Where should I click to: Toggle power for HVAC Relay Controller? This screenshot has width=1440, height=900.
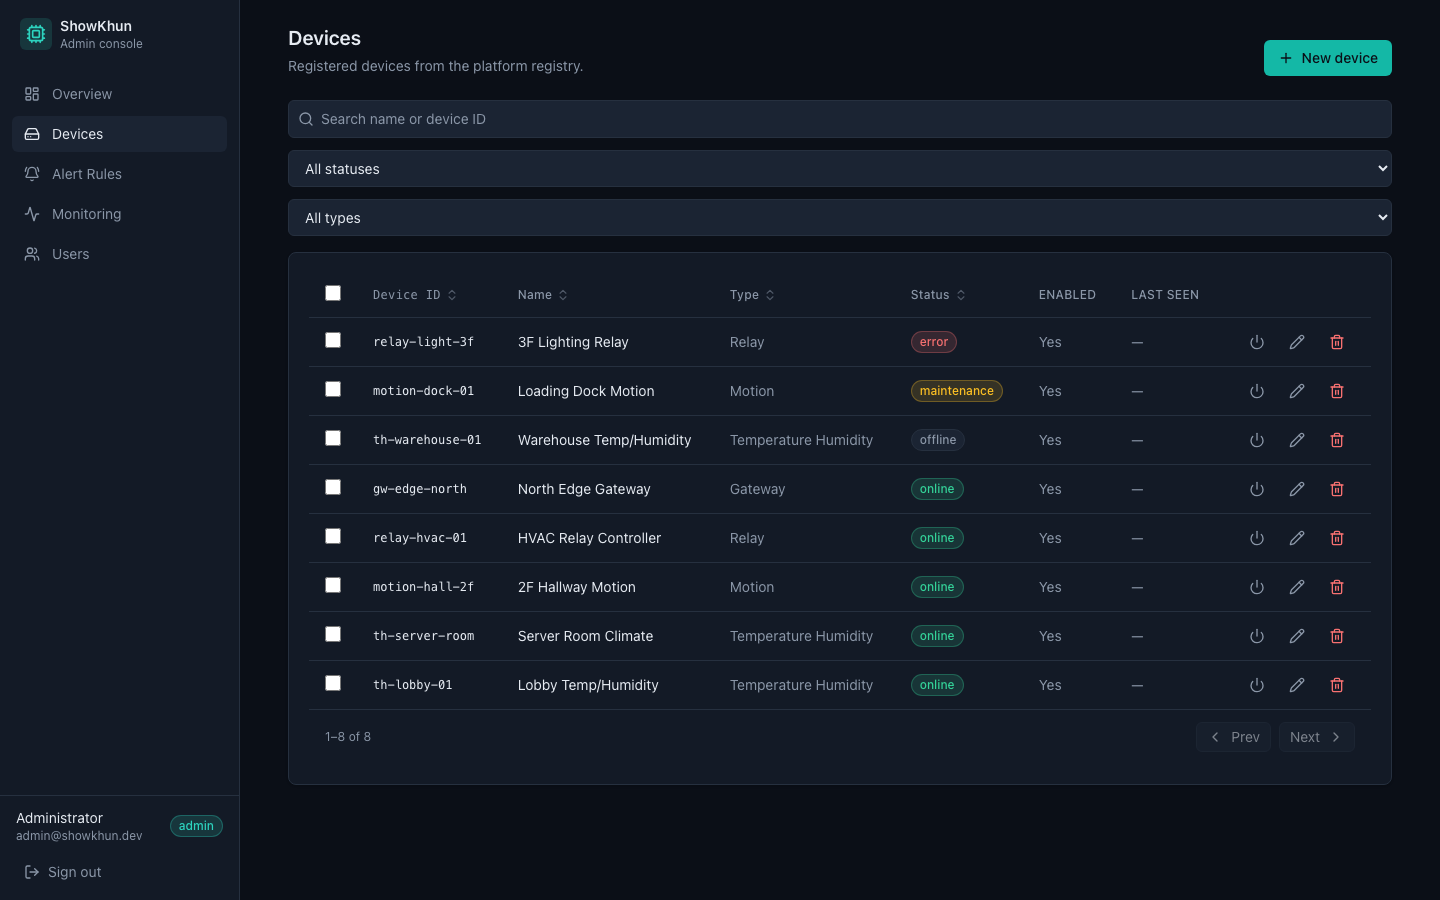coord(1257,538)
